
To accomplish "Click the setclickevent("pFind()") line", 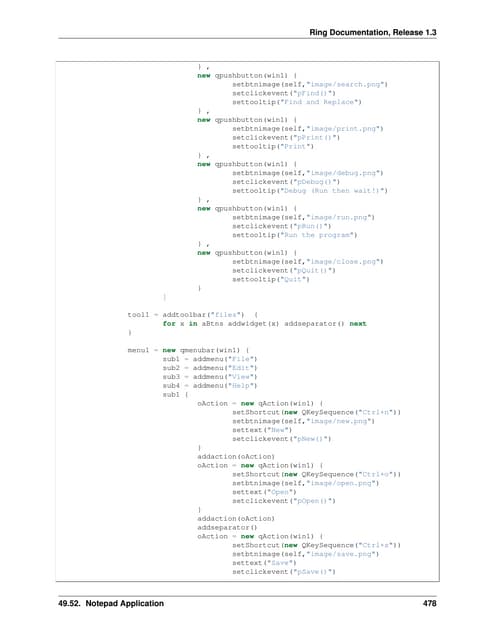I will (284, 93).
